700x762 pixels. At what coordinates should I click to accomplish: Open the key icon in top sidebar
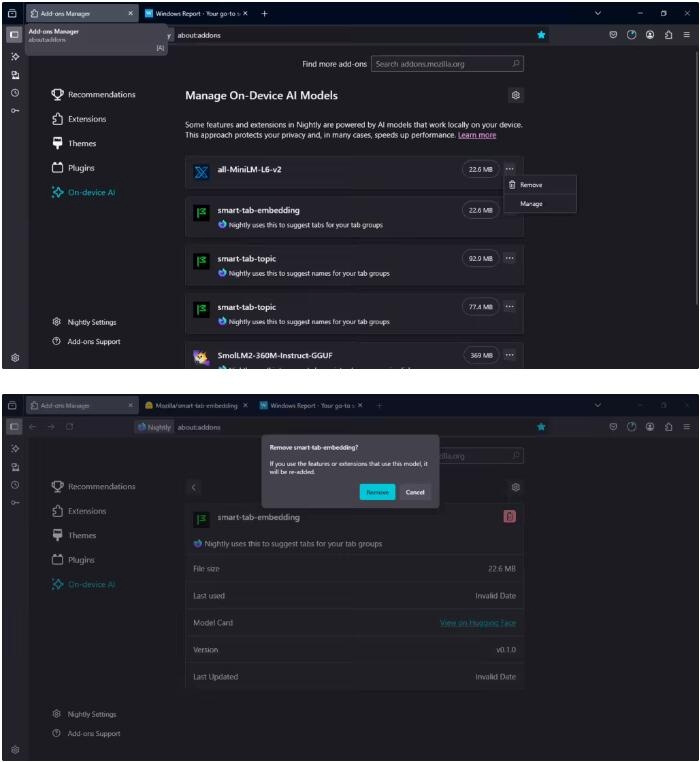(x=15, y=111)
